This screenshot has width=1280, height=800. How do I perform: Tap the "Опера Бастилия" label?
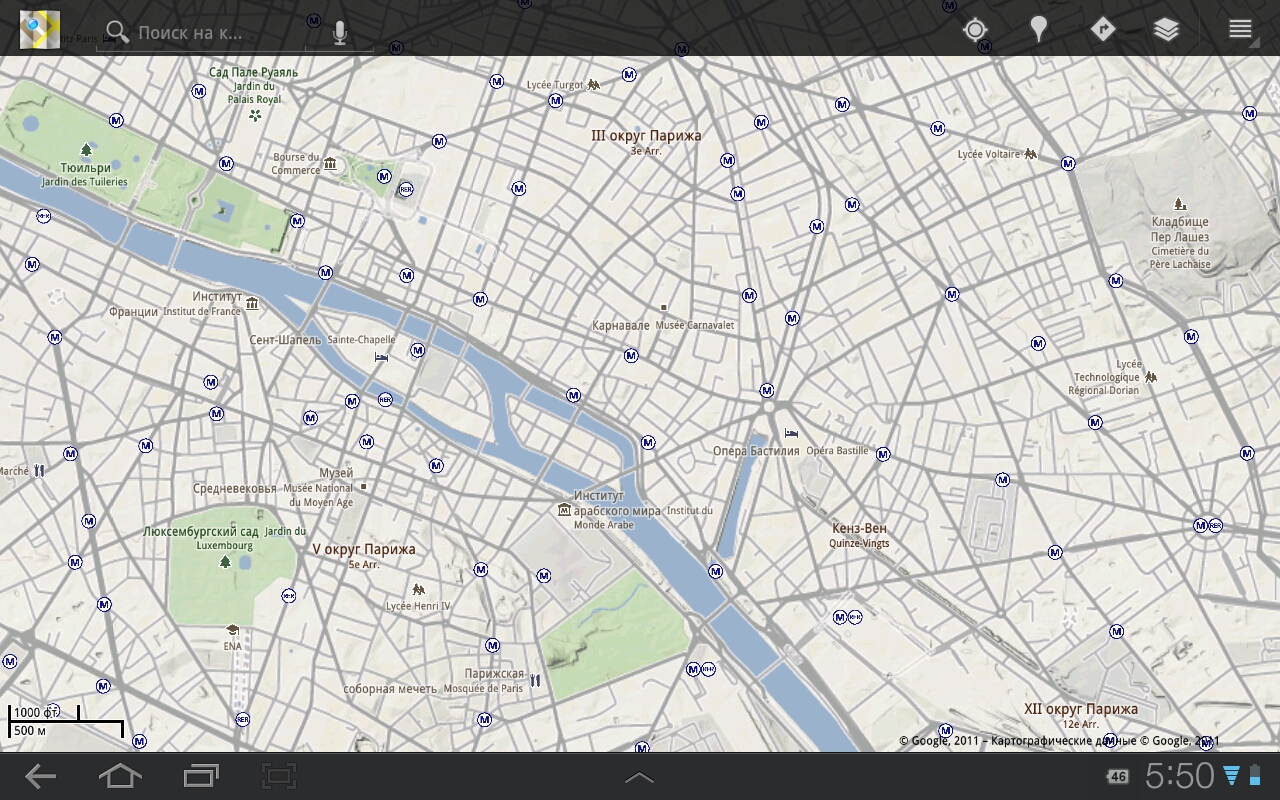756,451
